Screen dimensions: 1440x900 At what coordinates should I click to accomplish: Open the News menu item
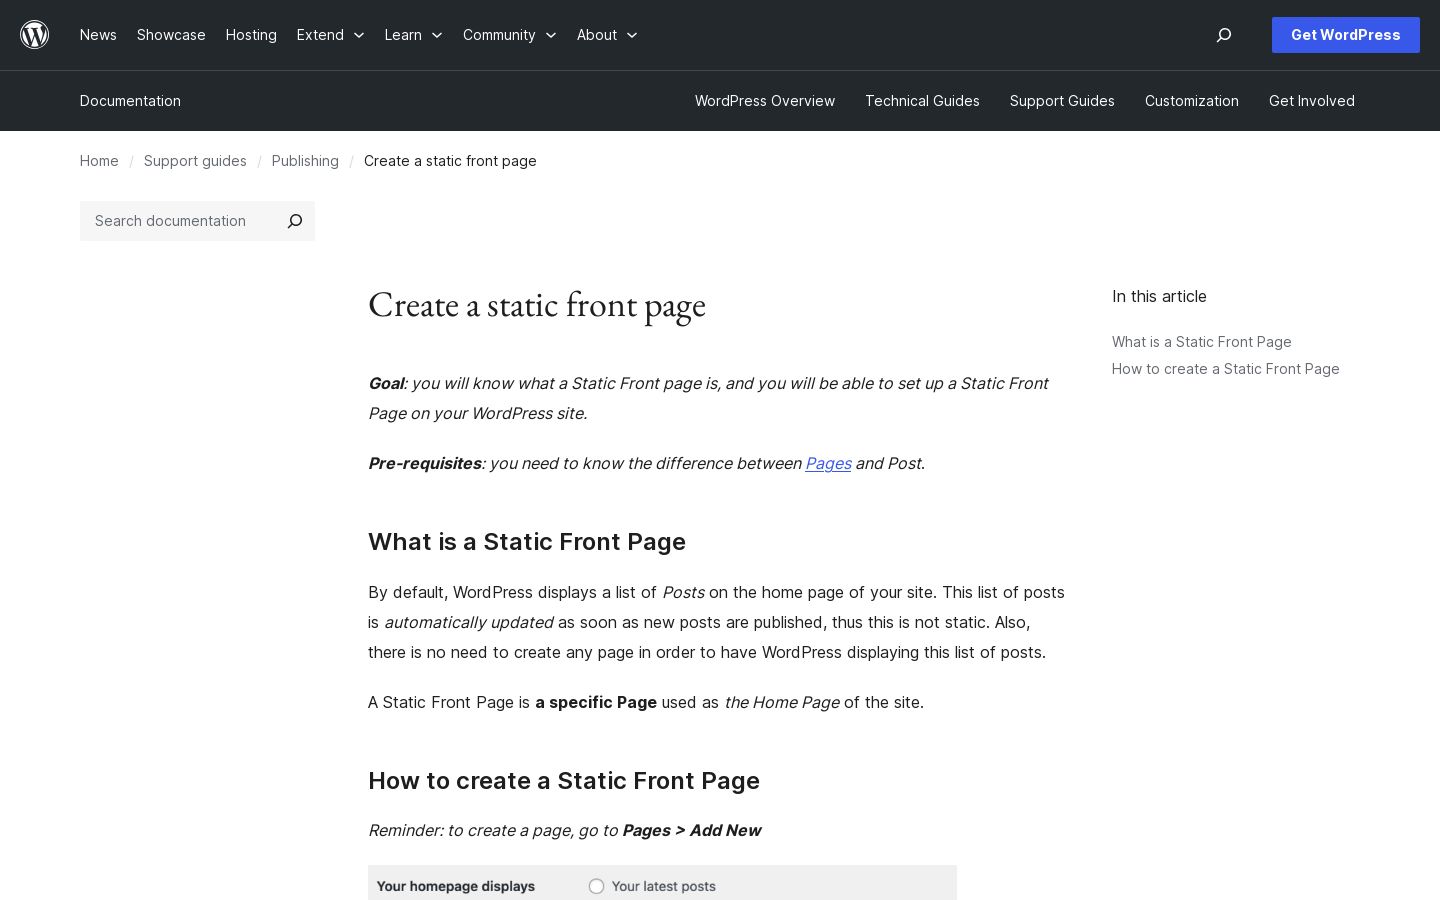tap(98, 35)
